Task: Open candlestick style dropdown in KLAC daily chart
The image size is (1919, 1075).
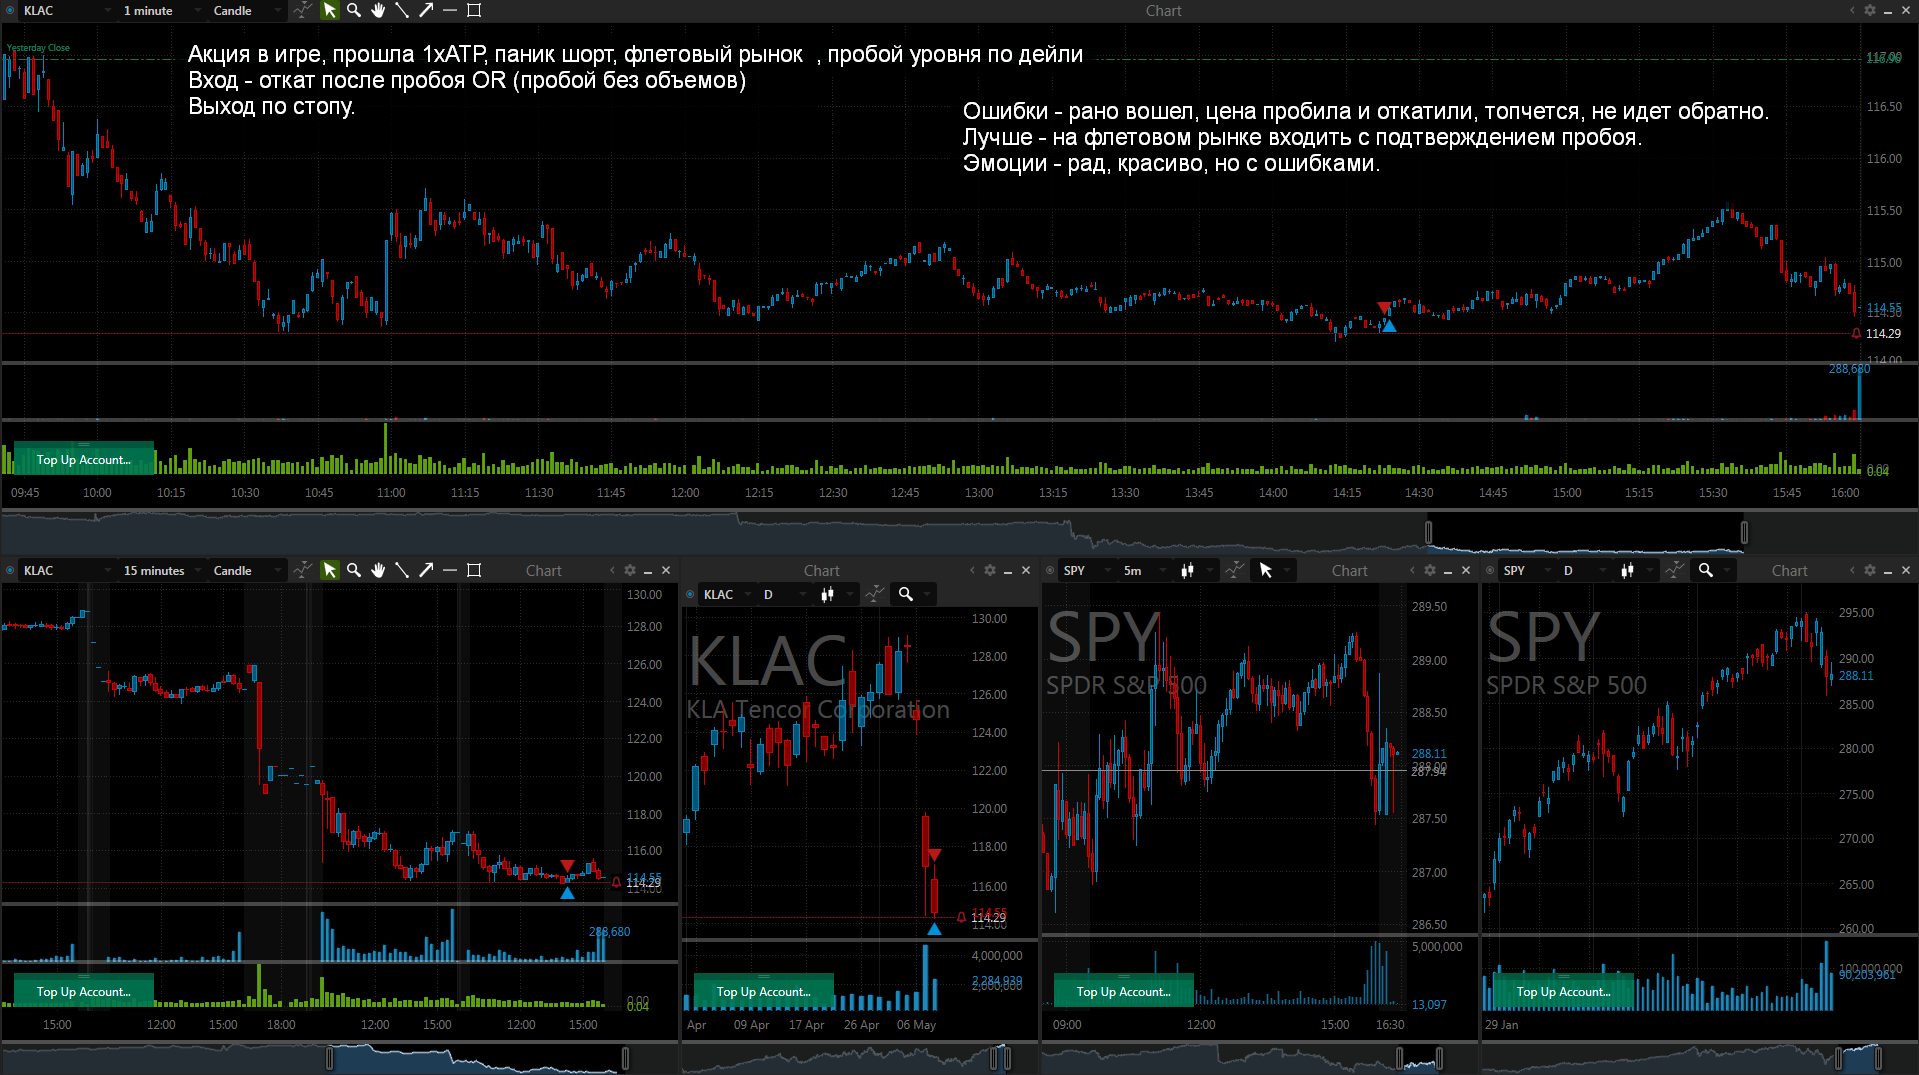Action: tap(836, 594)
